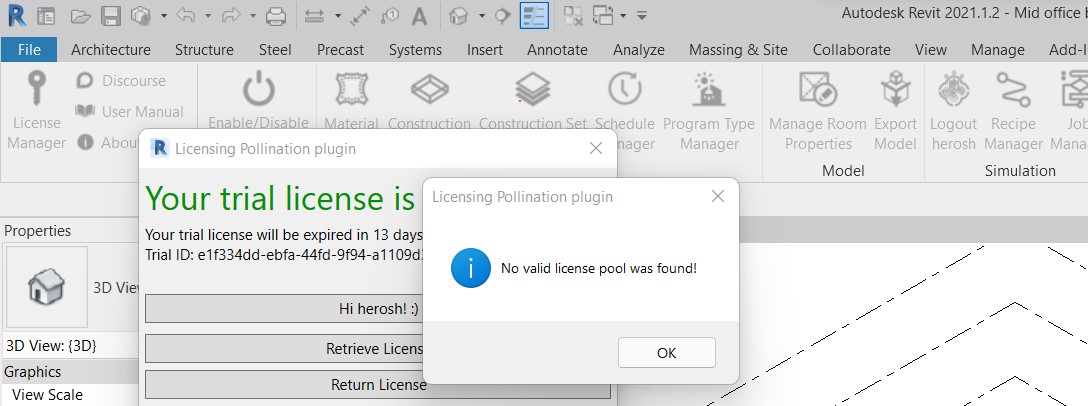This screenshot has width=1088, height=406.
Task: Switch to the Massing & Site tab
Action: coord(738,50)
